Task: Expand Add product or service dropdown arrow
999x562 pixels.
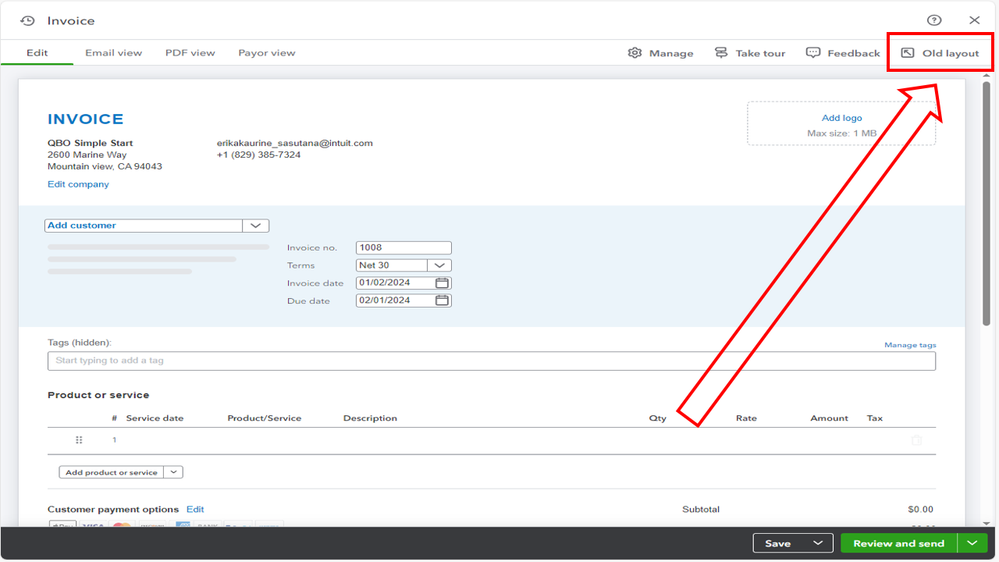Action: pyautogui.click(x=173, y=472)
